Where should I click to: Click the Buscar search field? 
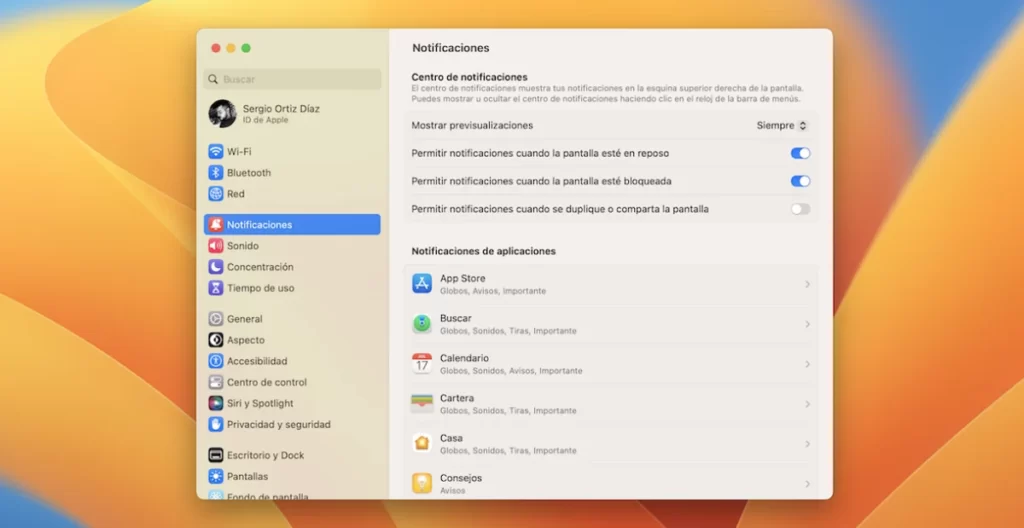[x=292, y=79]
